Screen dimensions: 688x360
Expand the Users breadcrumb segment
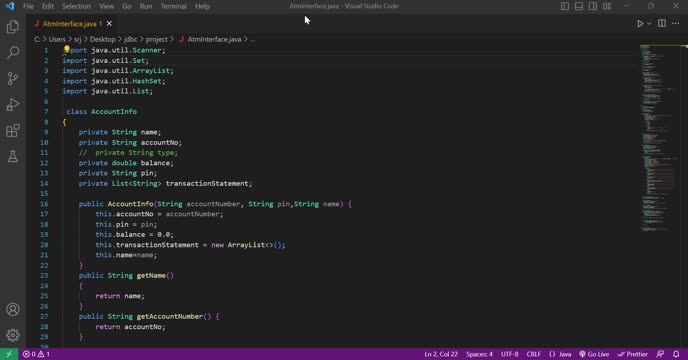coord(57,39)
